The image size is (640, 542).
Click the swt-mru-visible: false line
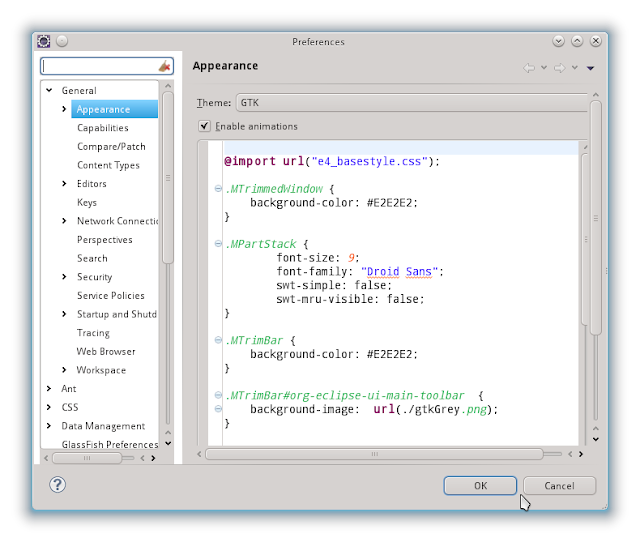(350, 299)
